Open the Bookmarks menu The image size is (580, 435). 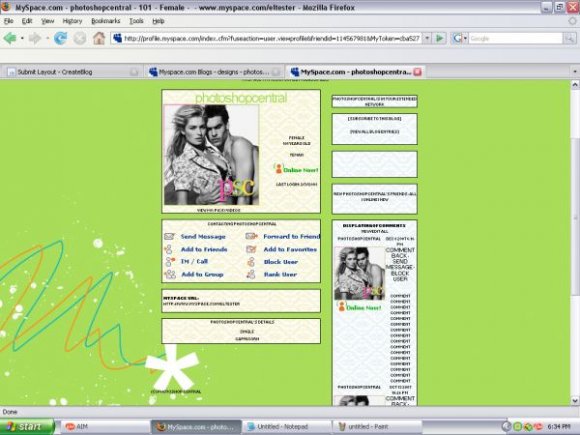coord(106,21)
